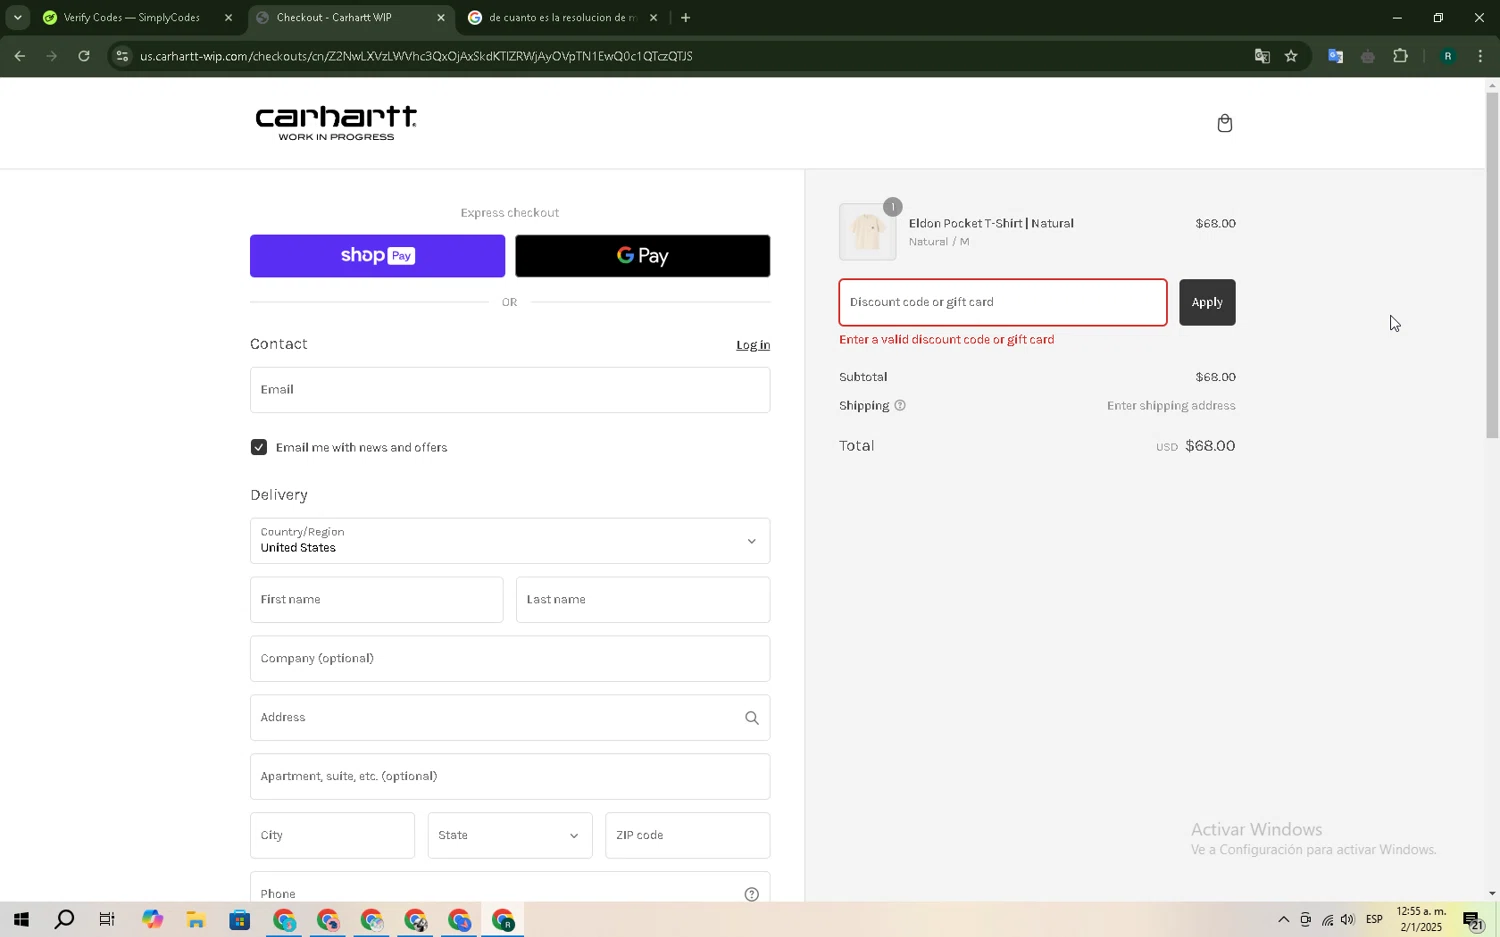Viewport: 1500px width, 937px height.
Task: Open Task View on the taskbar
Action: click(x=107, y=919)
